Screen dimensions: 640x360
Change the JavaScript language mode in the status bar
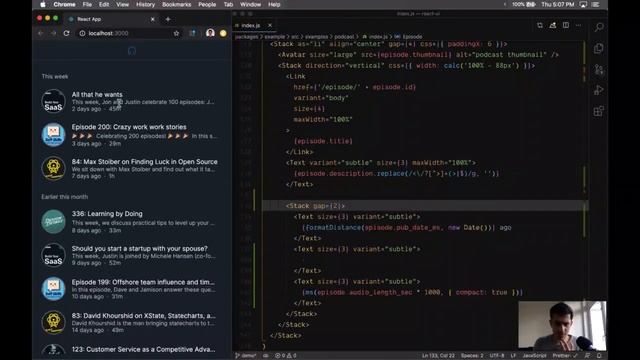(534, 356)
